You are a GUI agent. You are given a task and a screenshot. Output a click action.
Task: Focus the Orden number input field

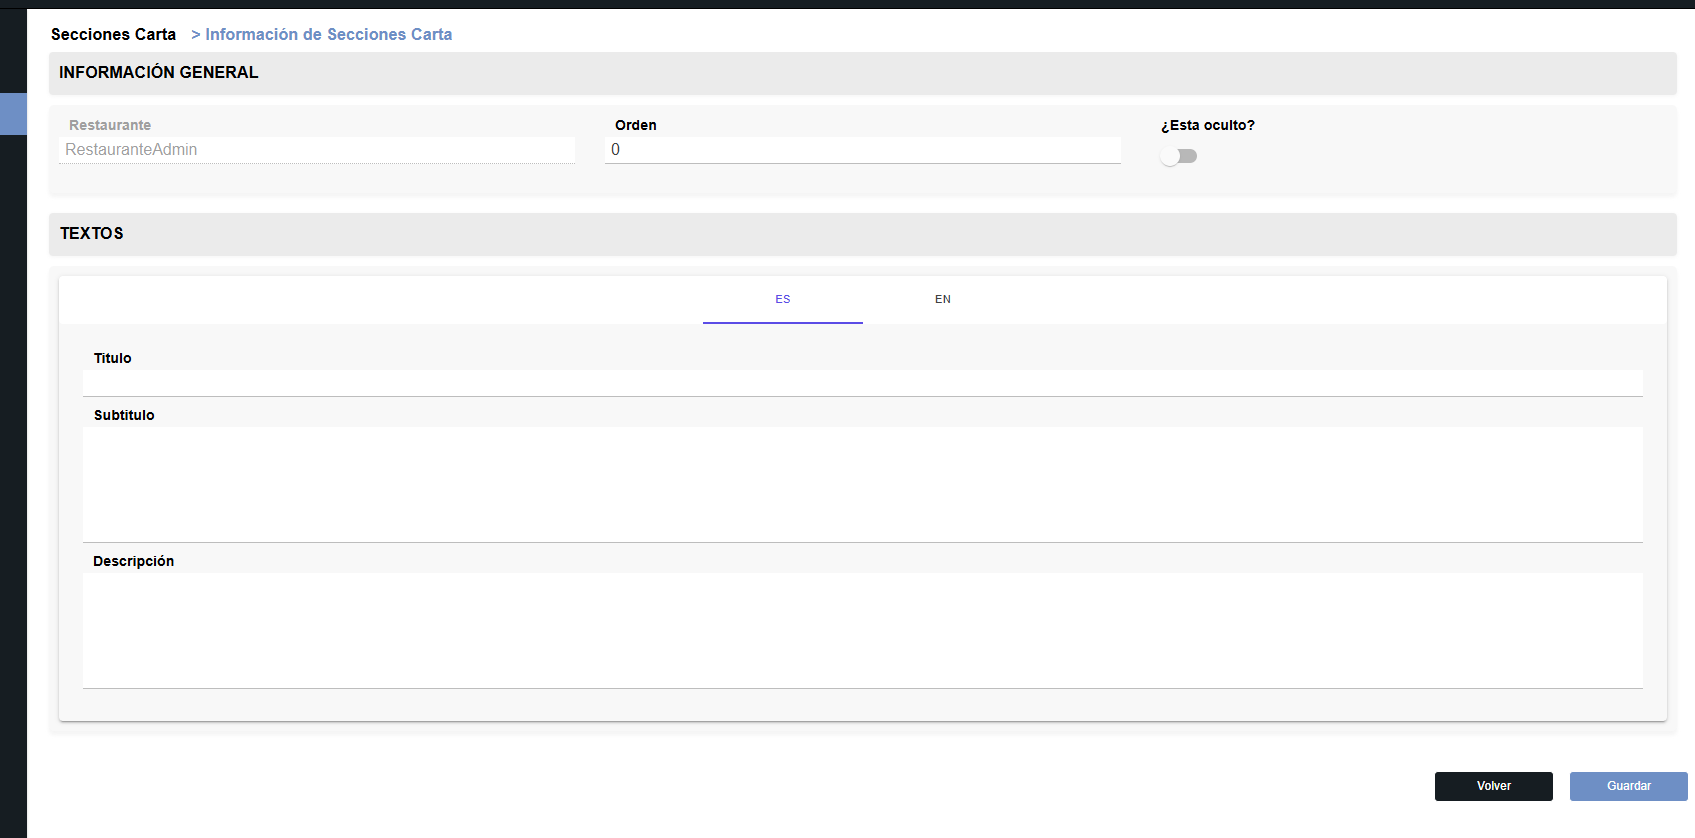coord(862,150)
